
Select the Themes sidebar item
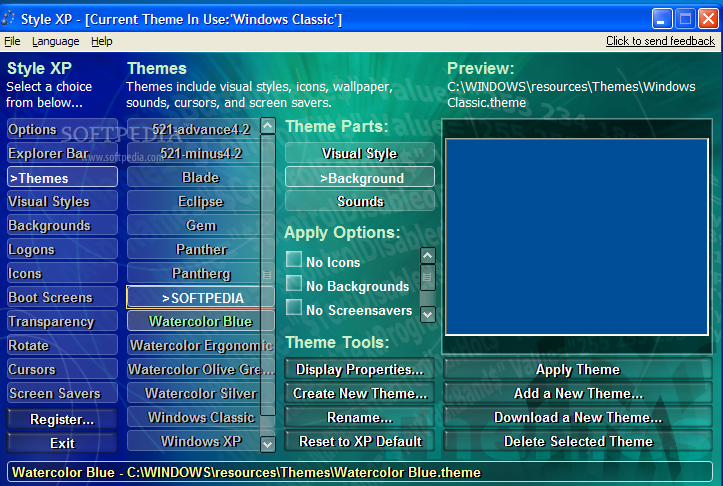pos(62,178)
